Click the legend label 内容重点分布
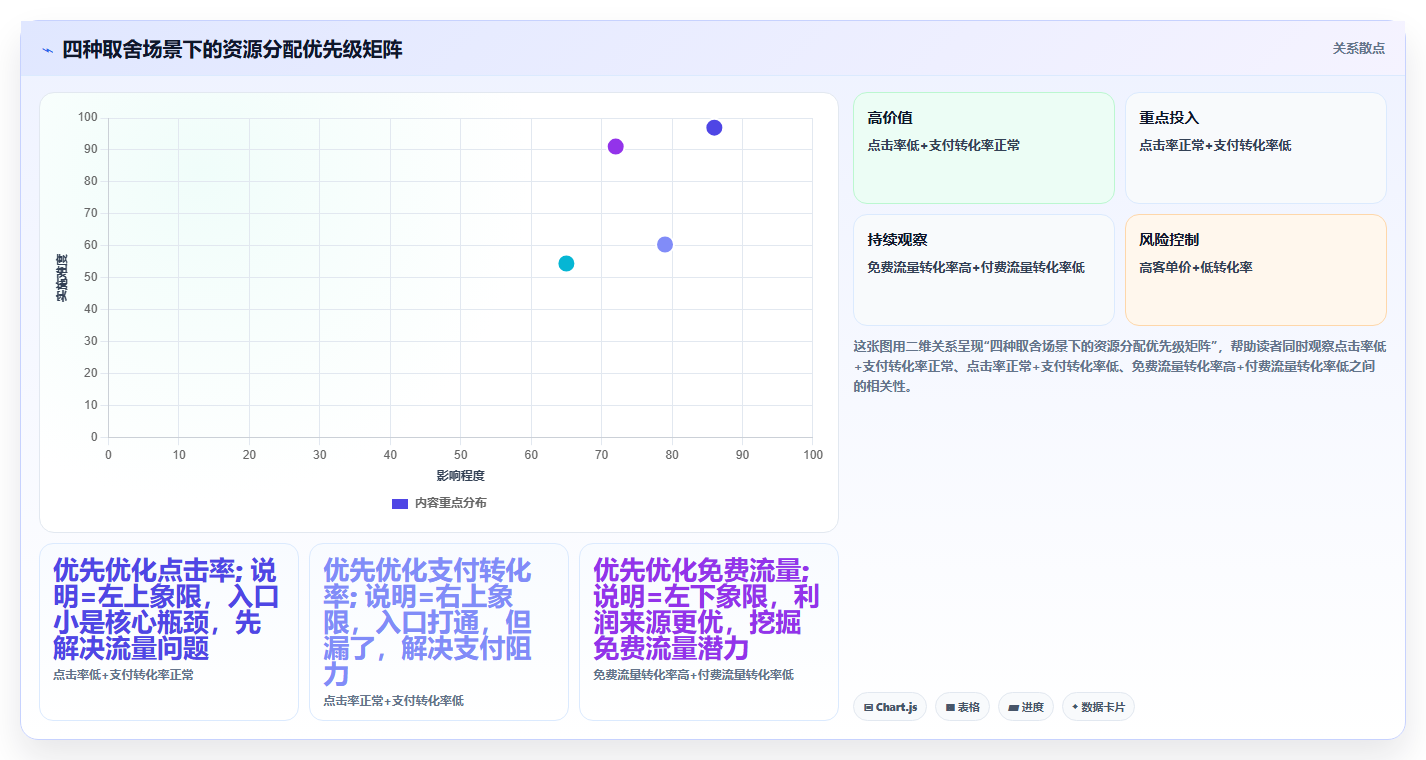The height and width of the screenshot is (760, 1426). point(451,503)
